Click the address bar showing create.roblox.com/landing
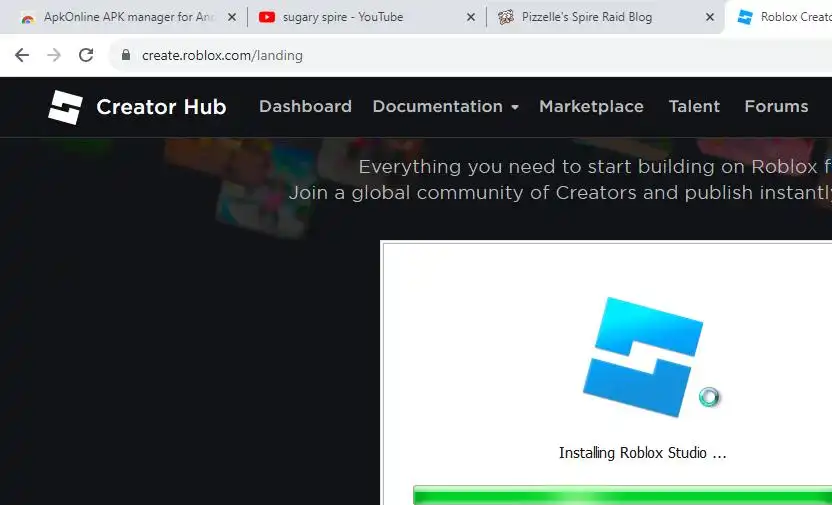 click(x=470, y=55)
